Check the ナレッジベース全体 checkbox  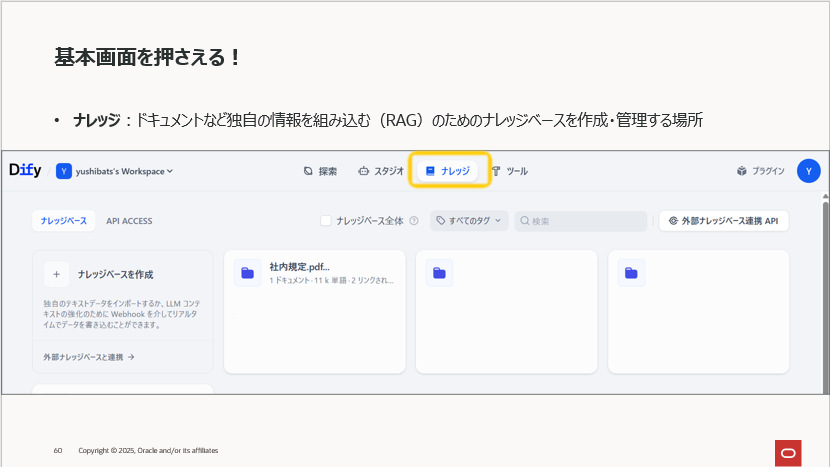326,221
